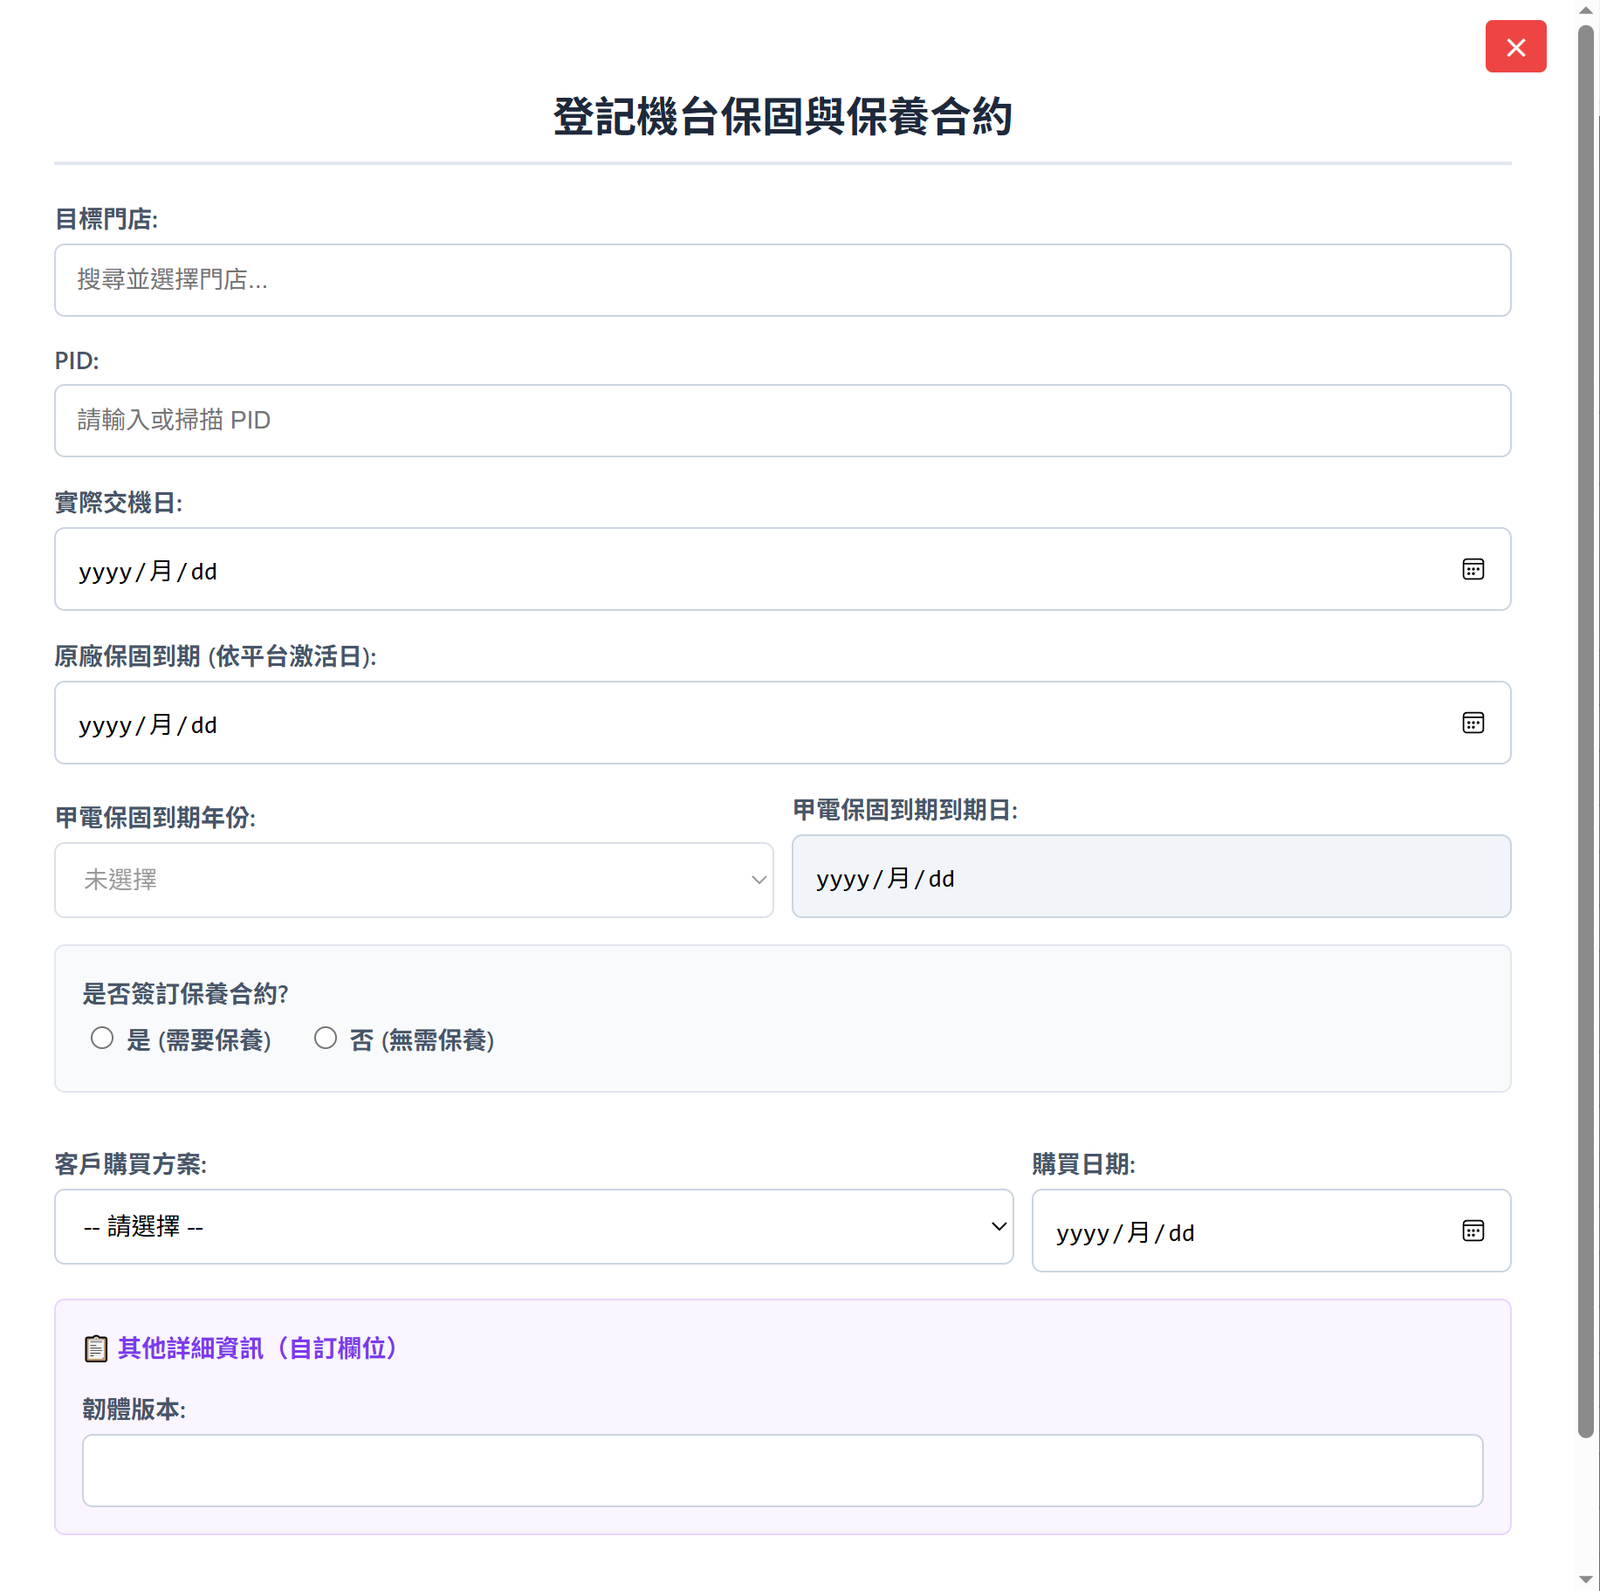The image size is (1600, 1591).
Task: Click the 甲電保固到期到期日 date field
Action: (1151, 877)
